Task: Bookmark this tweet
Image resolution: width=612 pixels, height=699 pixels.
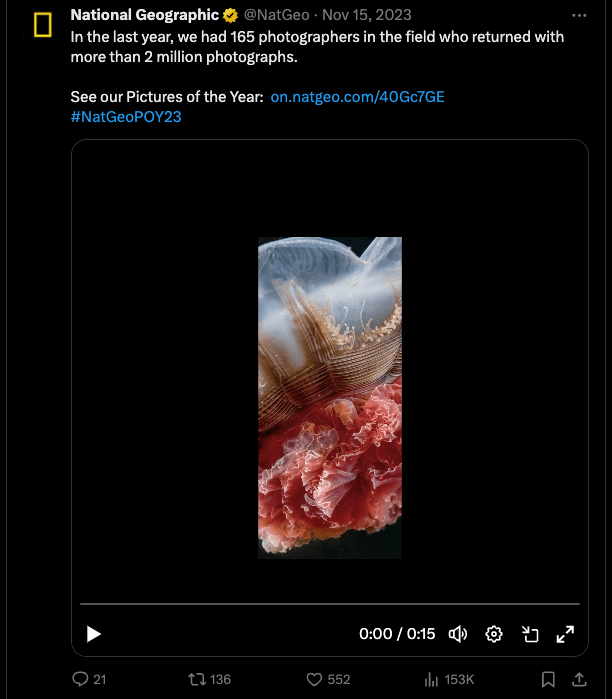Action: (x=548, y=679)
